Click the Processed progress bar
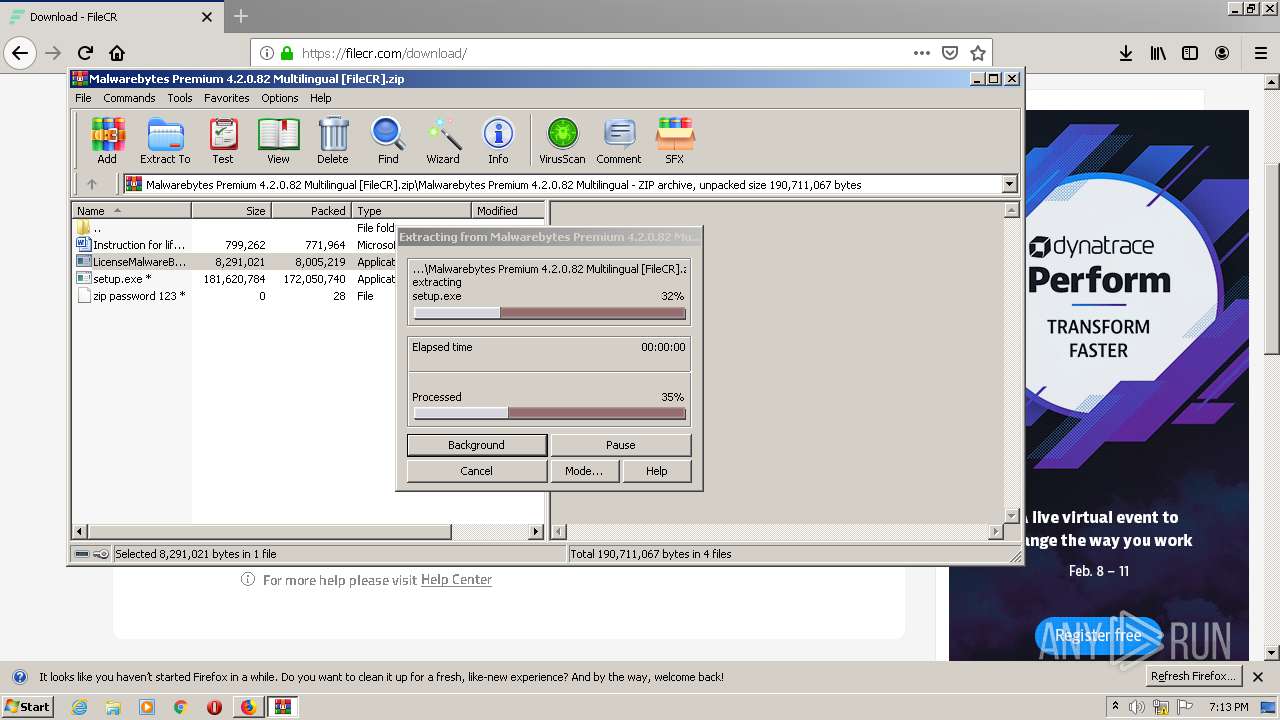1280x720 pixels. click(550, 413)
